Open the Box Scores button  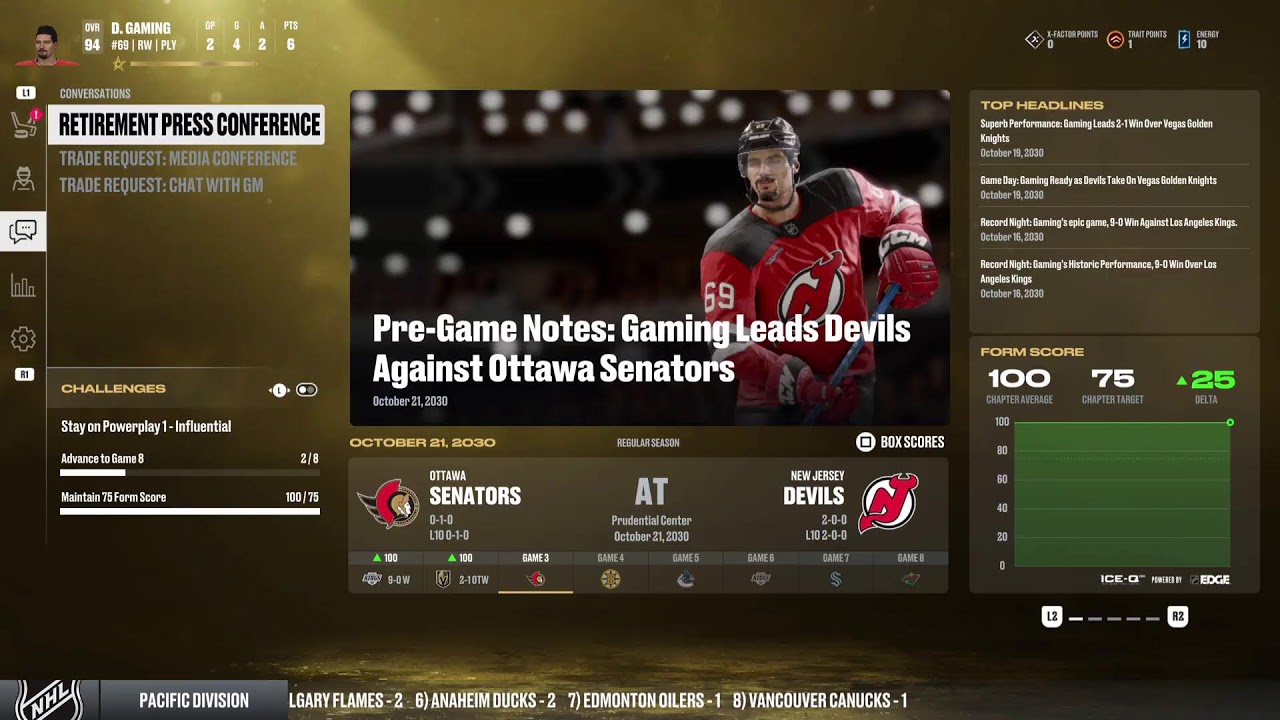[x=900, y=442]
